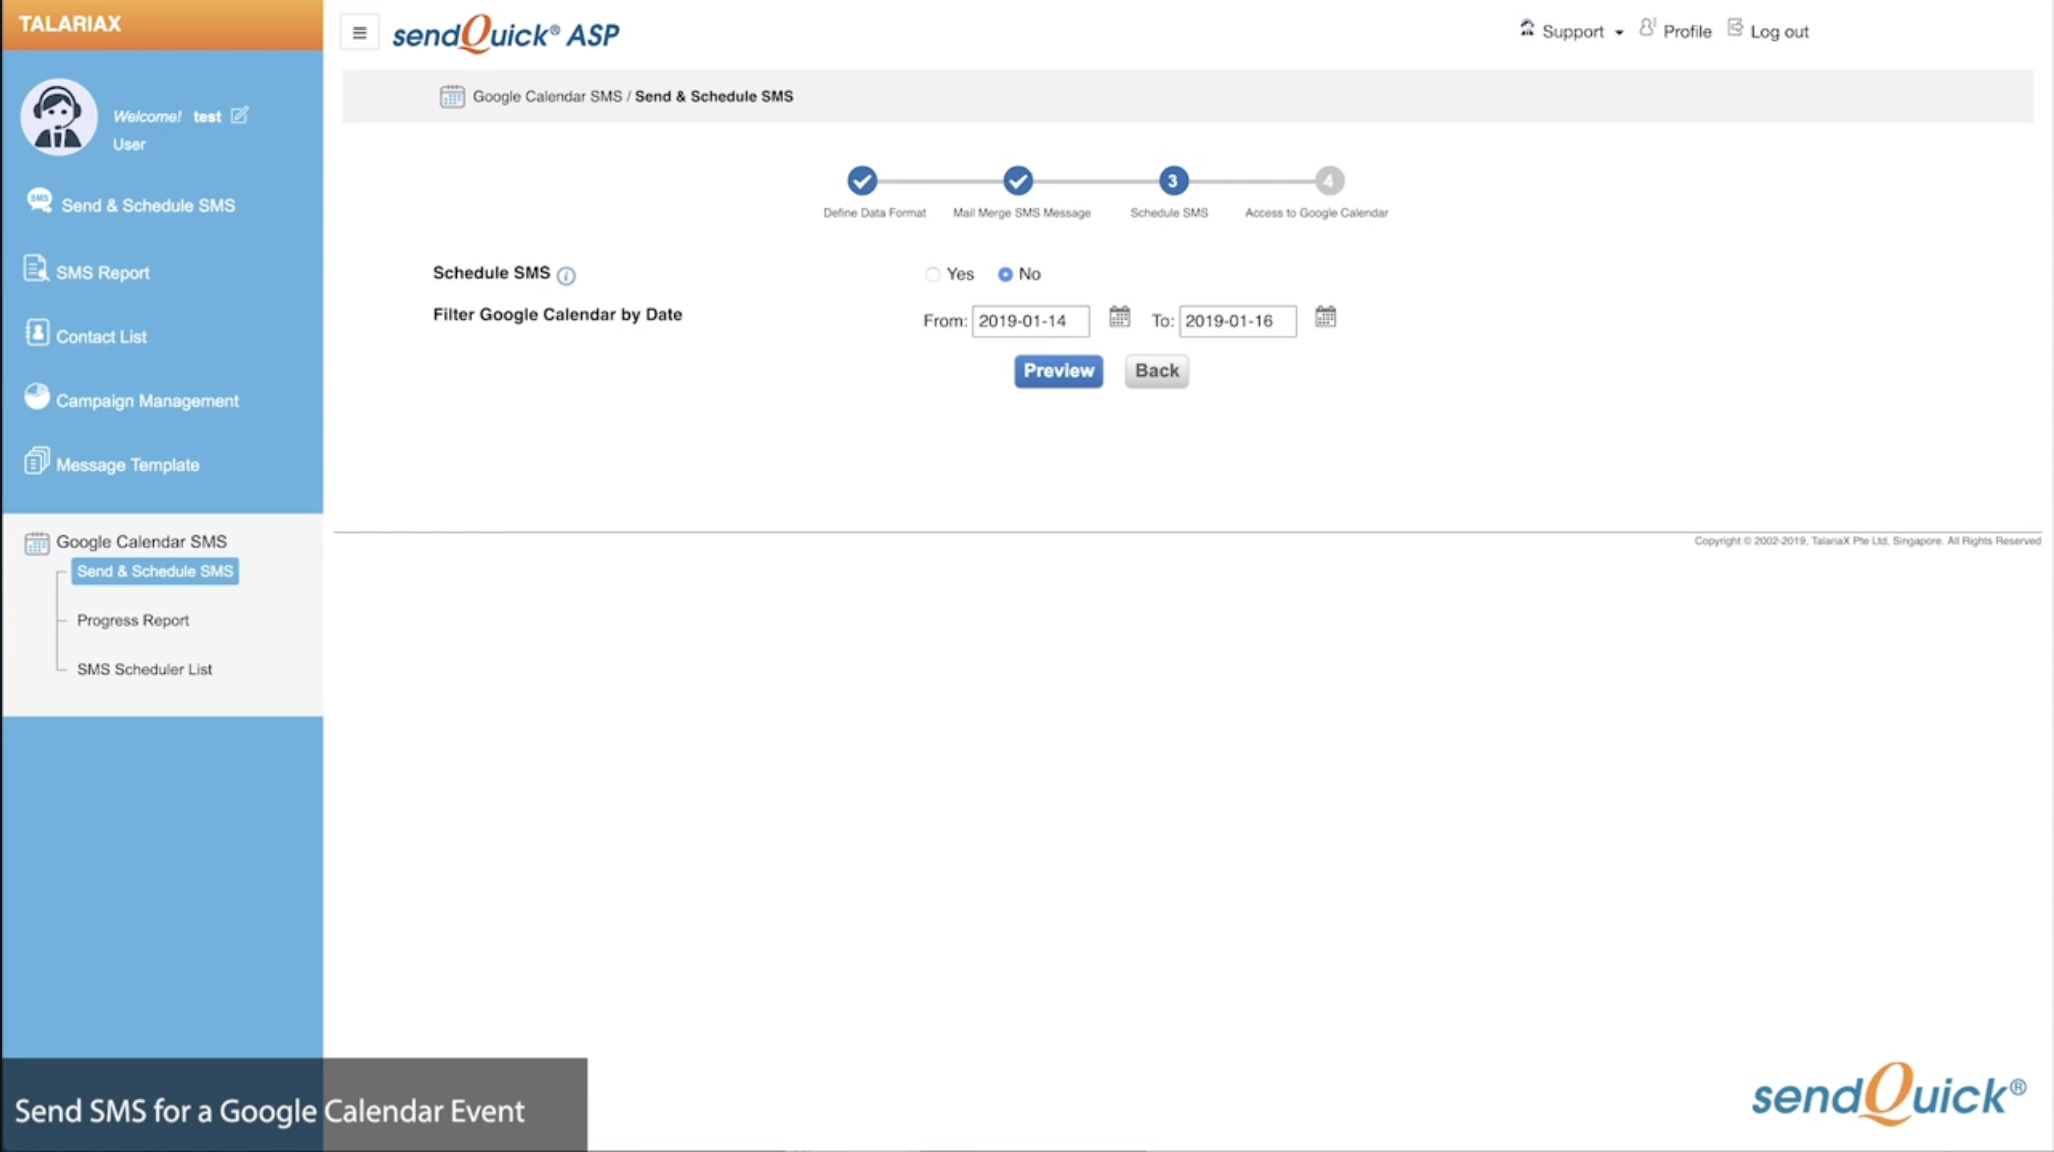Click the user avatar image
Screen dimensions: 2054x1152
(x=58, y=117)
